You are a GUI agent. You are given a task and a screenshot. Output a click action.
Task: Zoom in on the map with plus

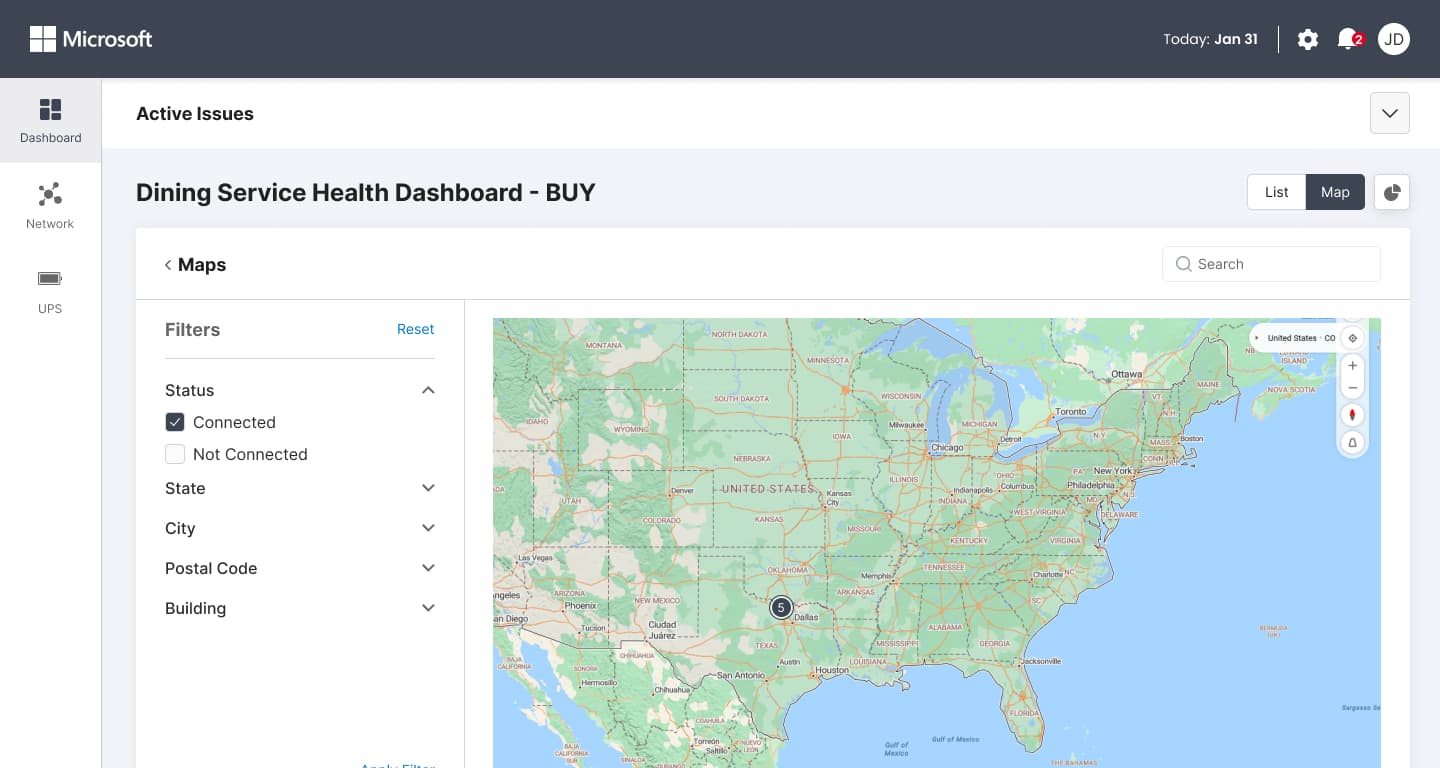(1353, 366)
